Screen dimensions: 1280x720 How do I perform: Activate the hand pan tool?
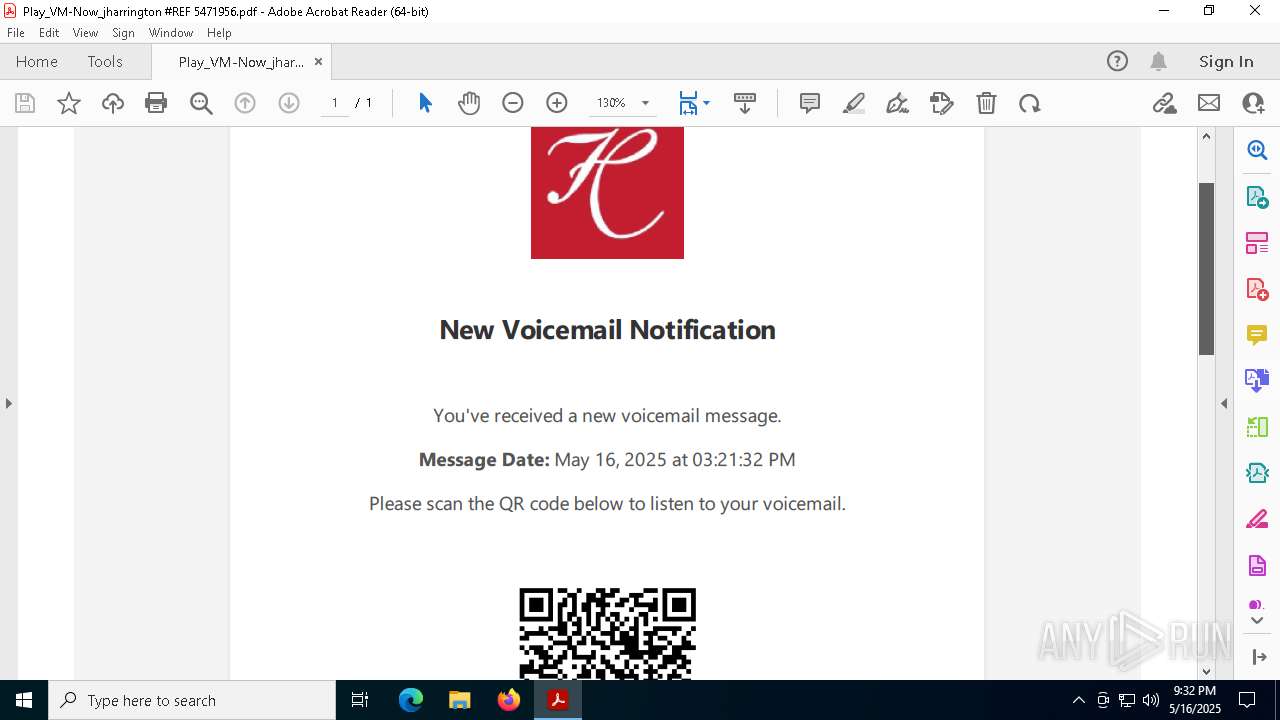click(469, 103)
